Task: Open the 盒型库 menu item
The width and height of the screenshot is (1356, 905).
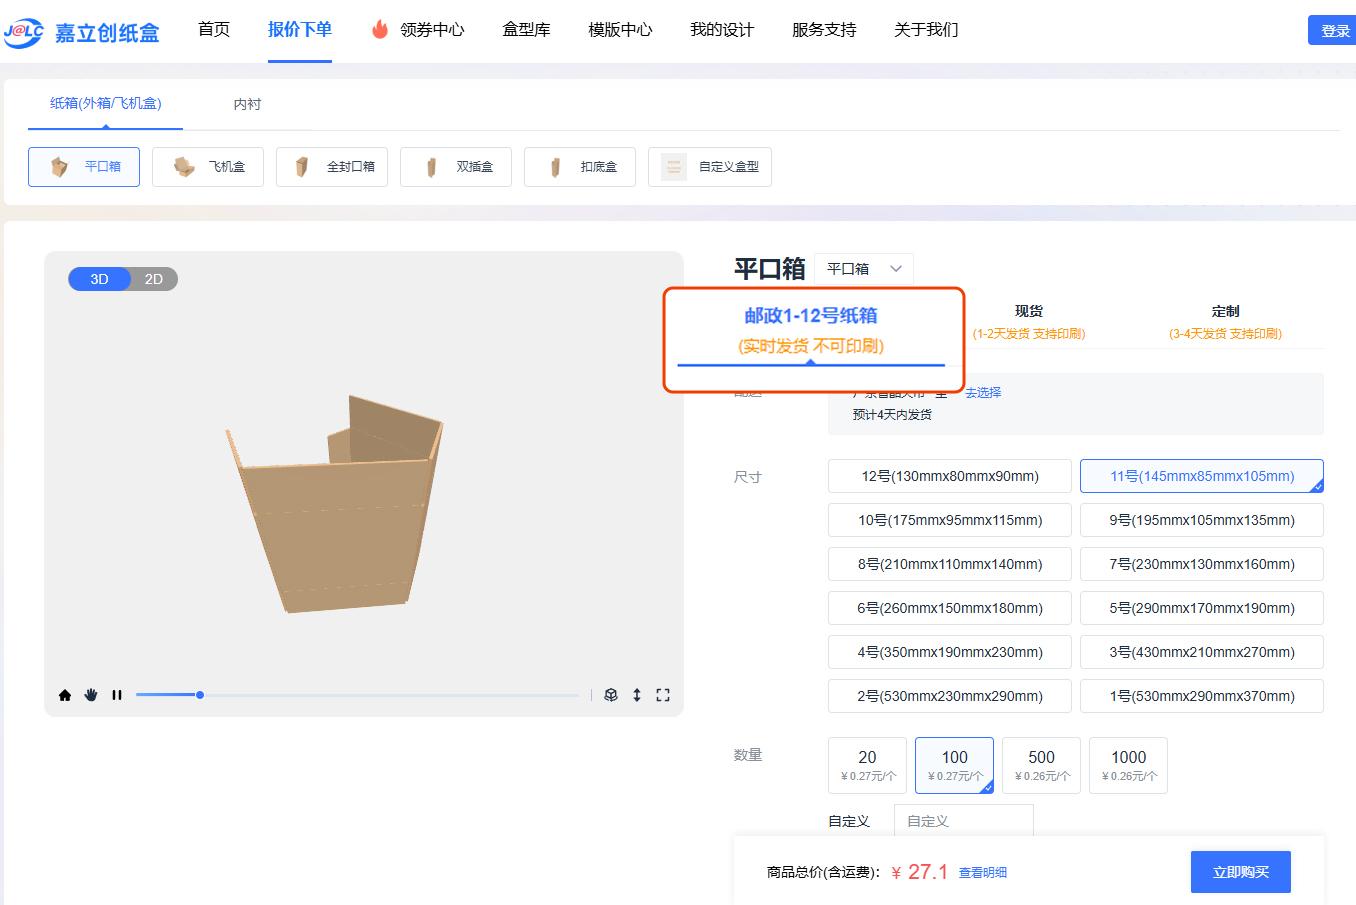Action: click(526, 30)
